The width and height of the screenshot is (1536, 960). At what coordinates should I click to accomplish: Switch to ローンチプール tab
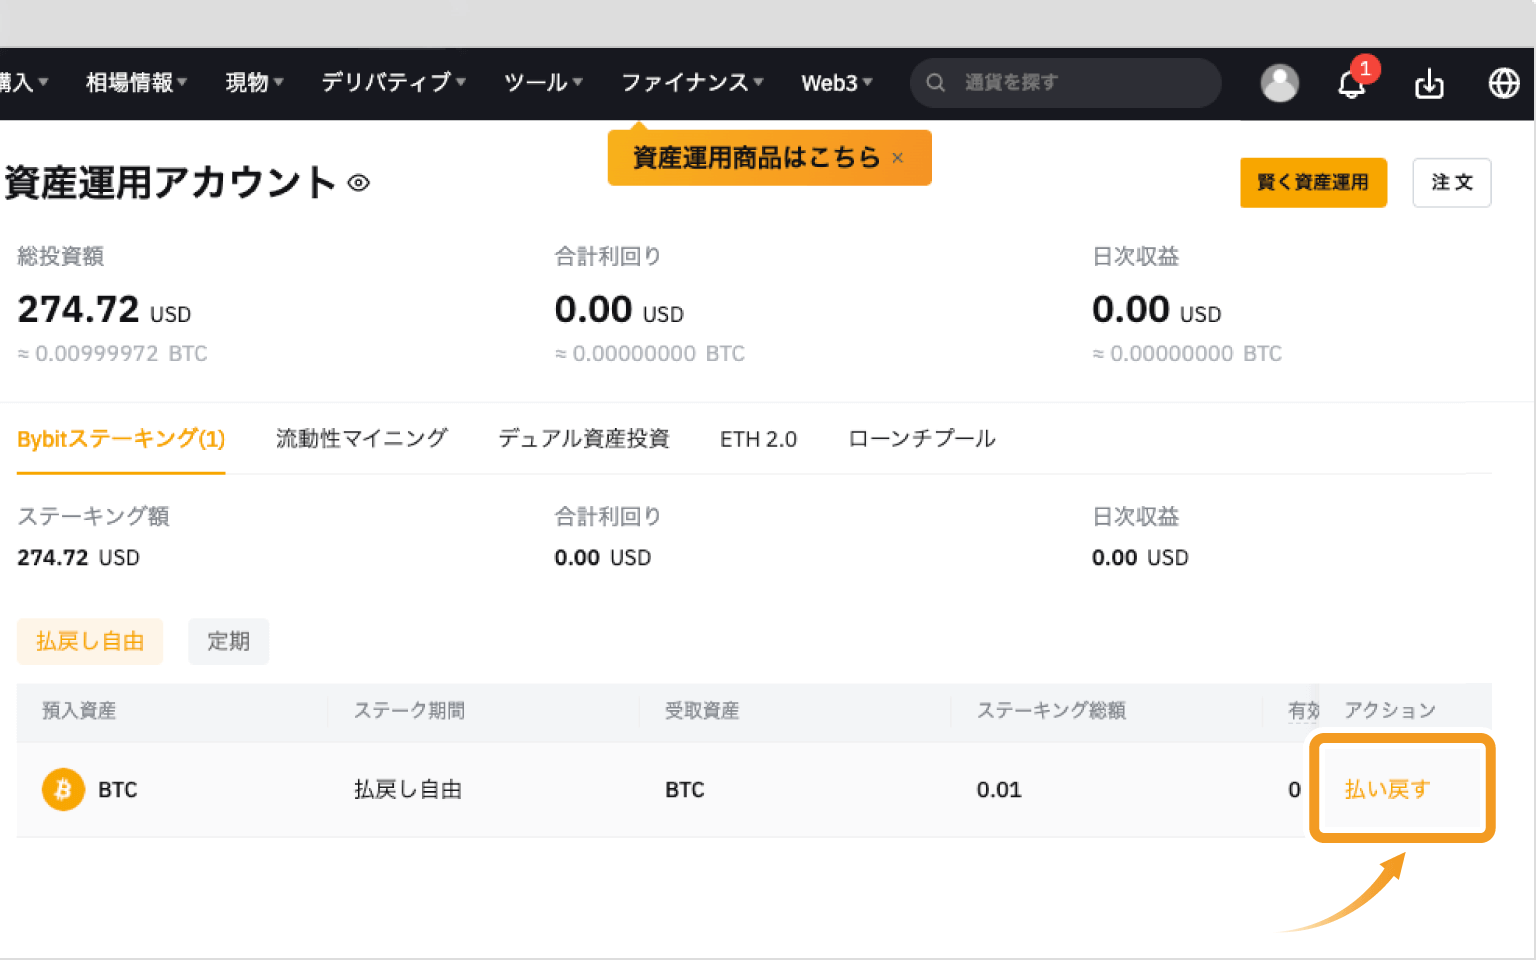coord(922,439)
